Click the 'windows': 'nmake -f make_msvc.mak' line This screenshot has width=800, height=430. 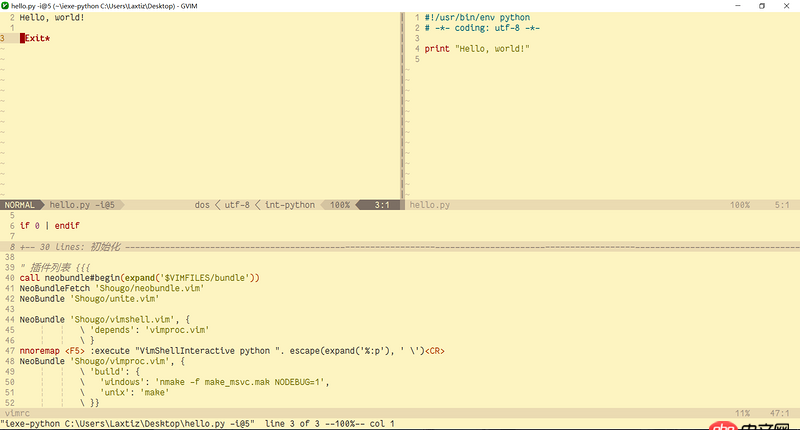pyautogui.click(x=204, y=382)
